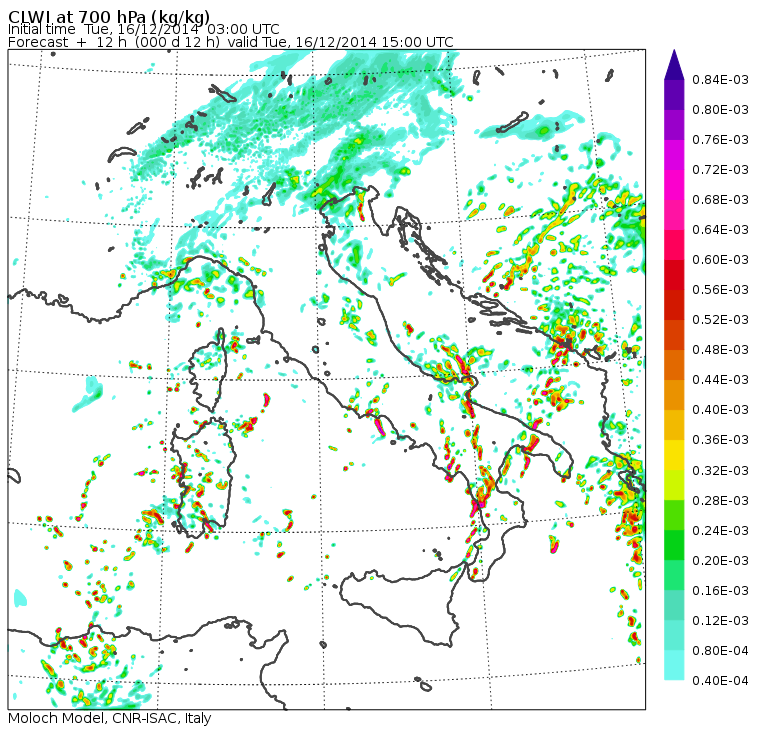Screen dimensions: 760x731
Task: Click the 0.16E-03 legend label
Action: click(720, 590)
